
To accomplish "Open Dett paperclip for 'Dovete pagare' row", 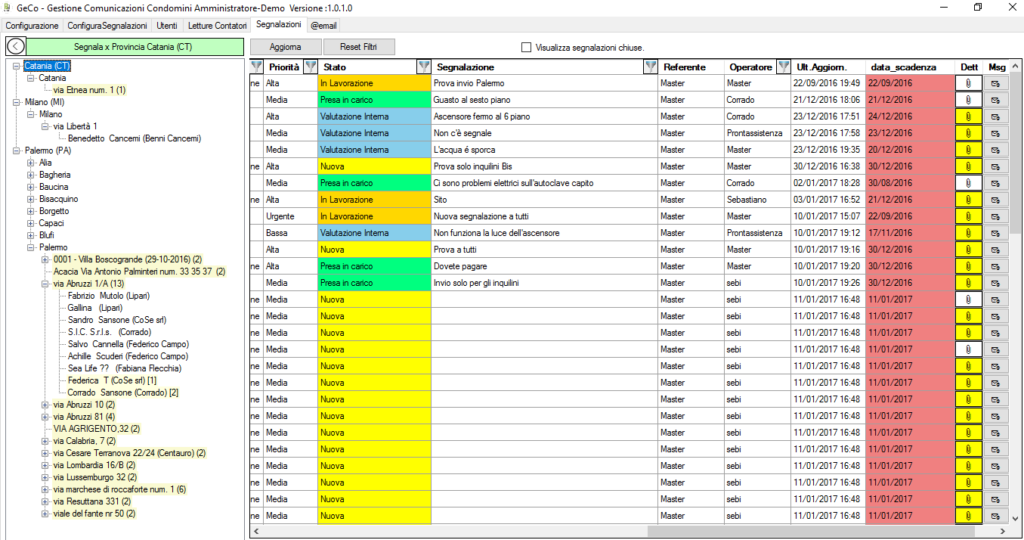I will [968, 266].
